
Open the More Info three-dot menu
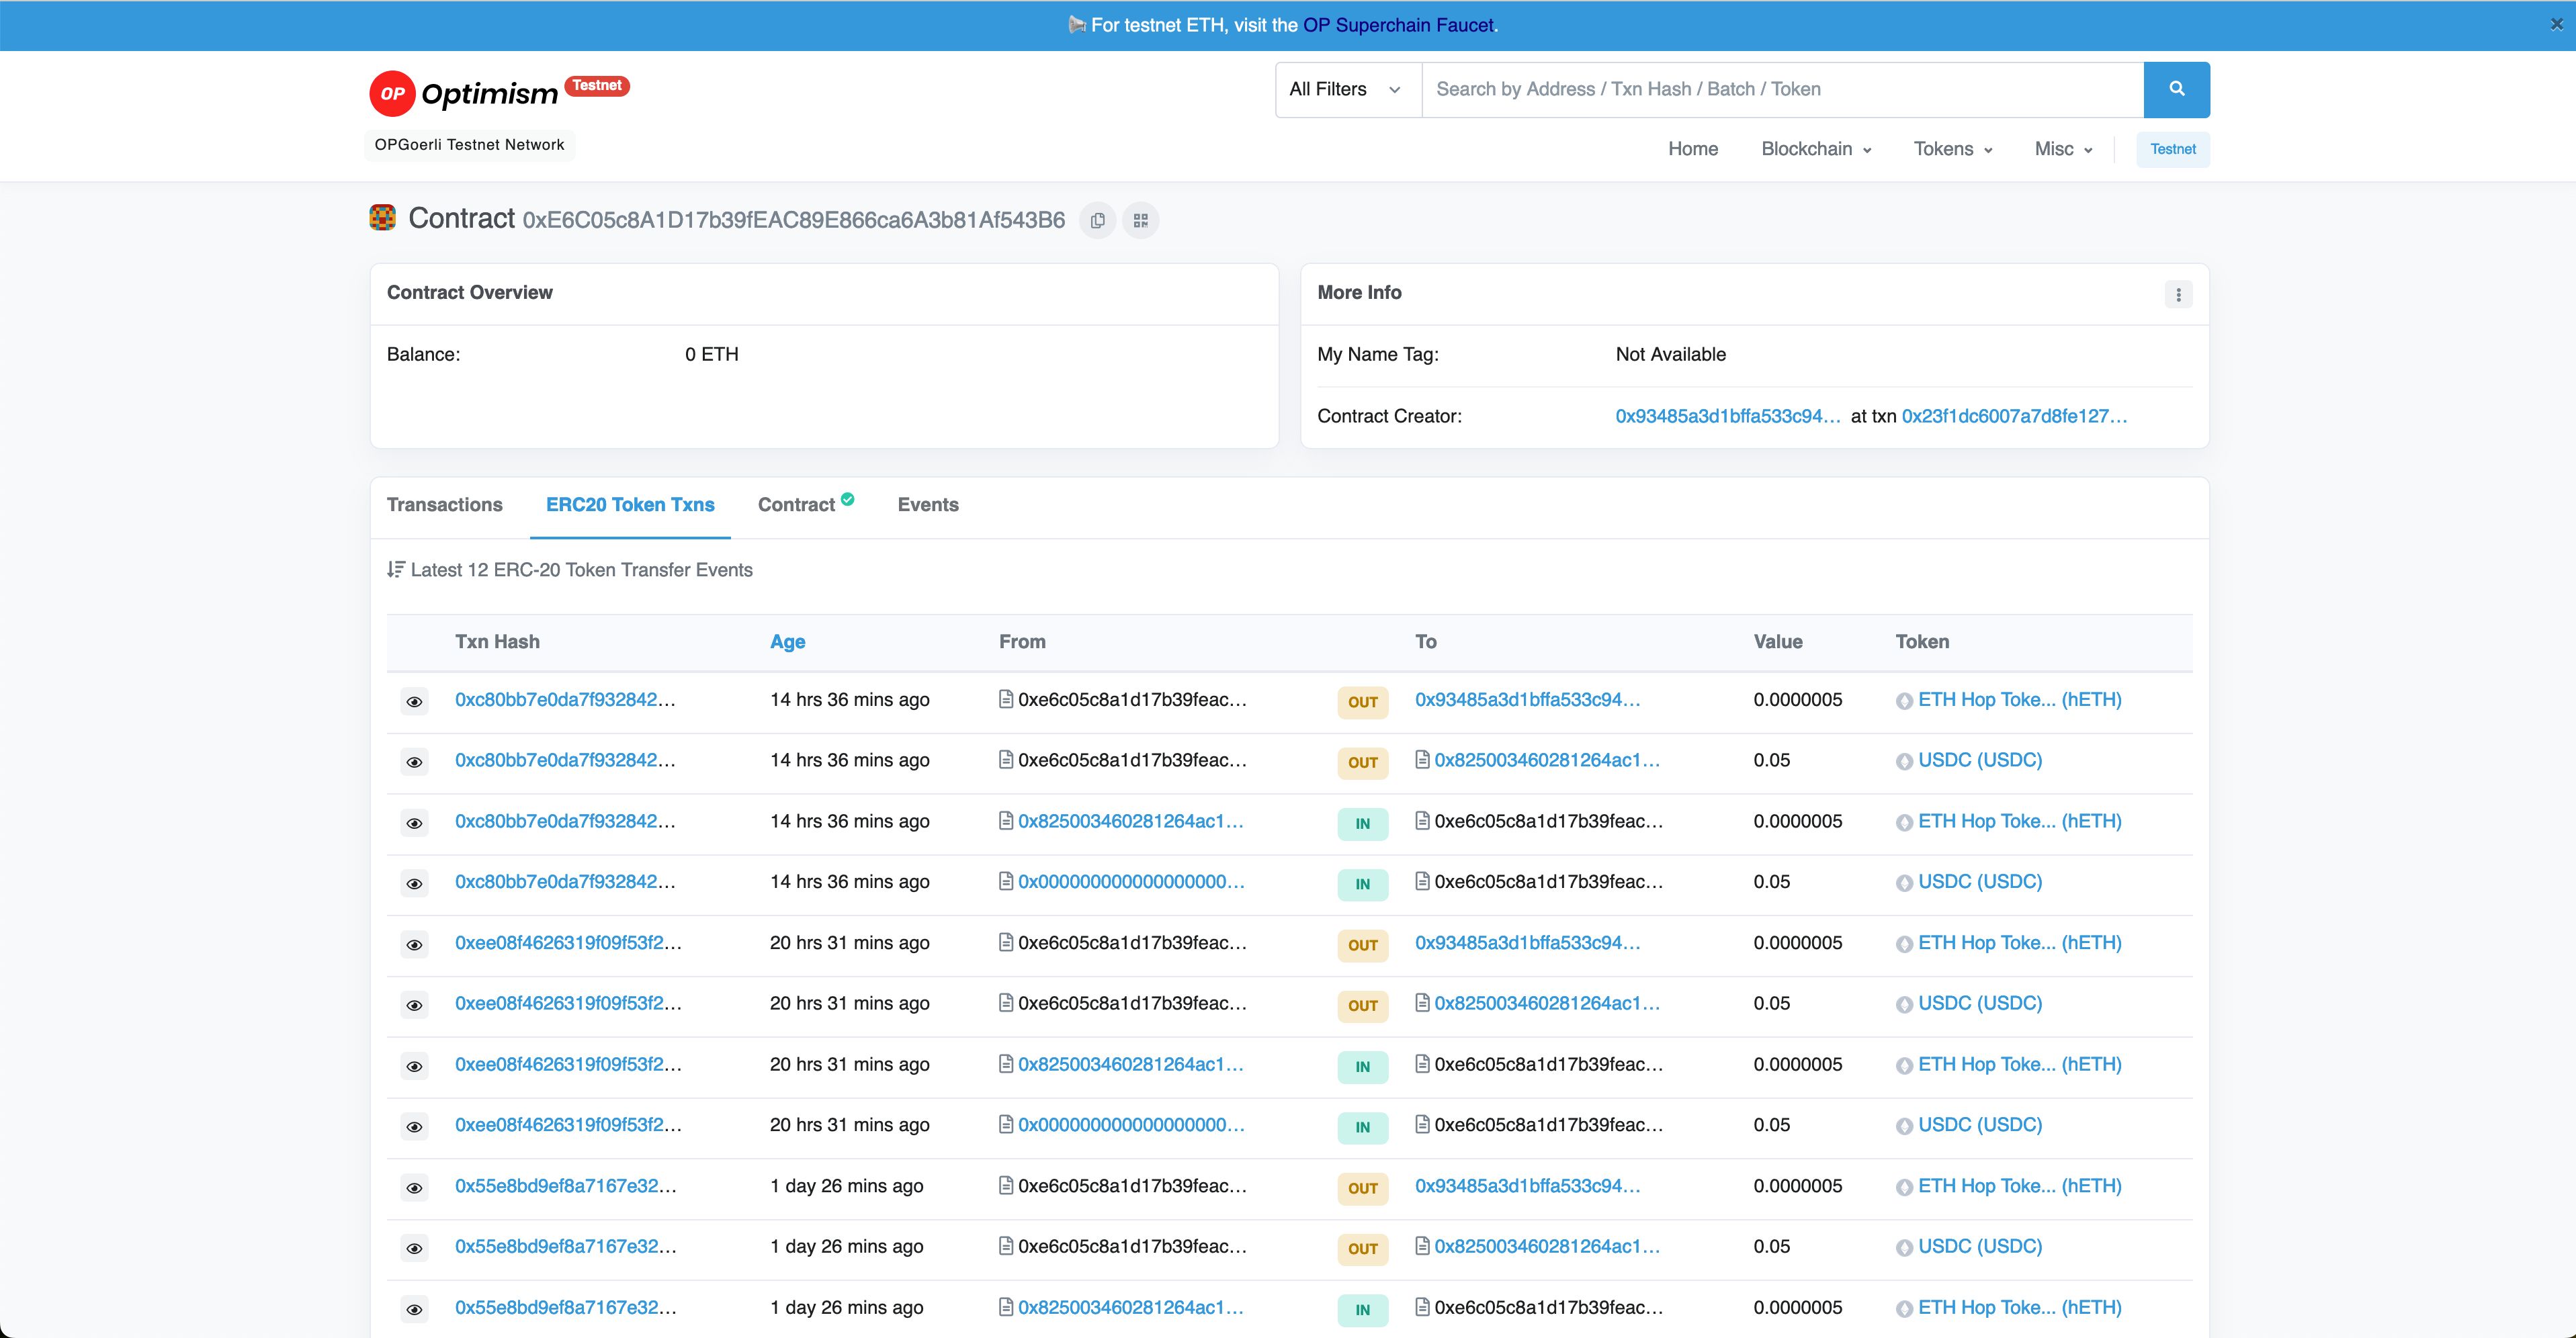2178,294
